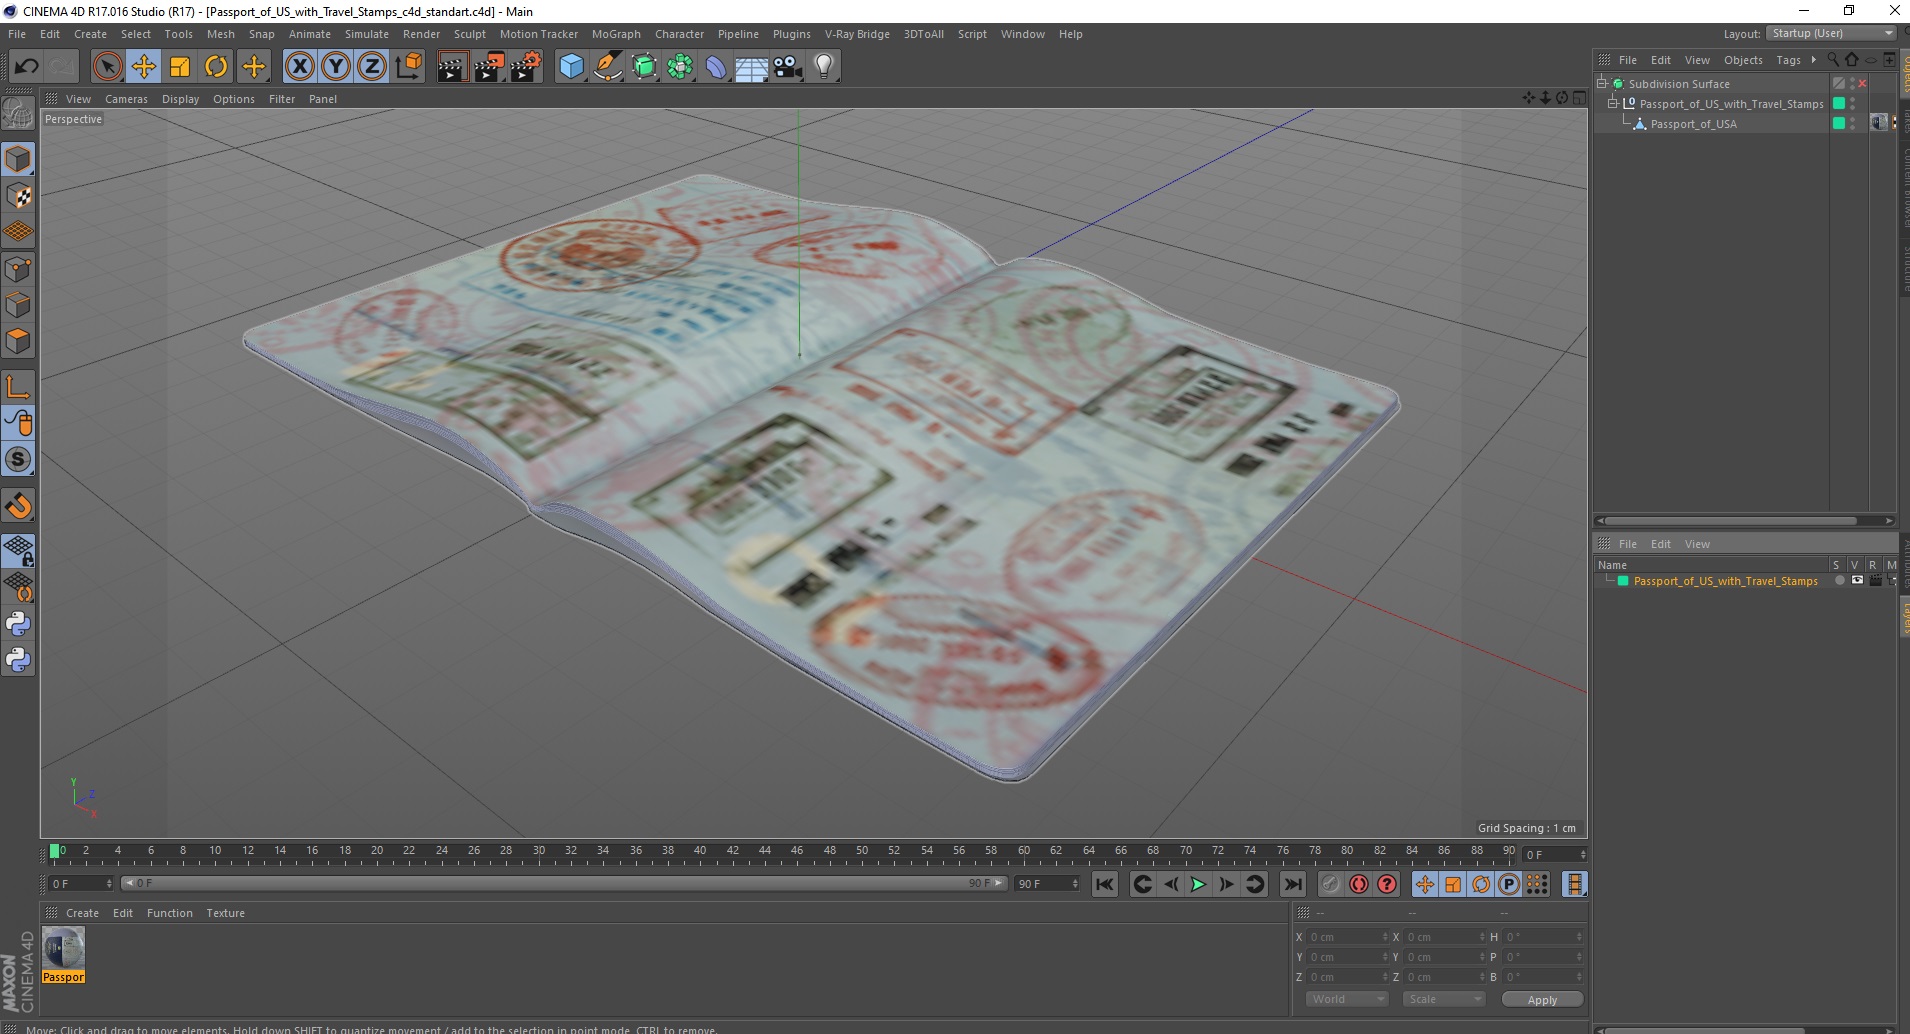The image size is (1910, 1034).
Task: Open Material Manager Texture menu
Action: coord(225,913)
